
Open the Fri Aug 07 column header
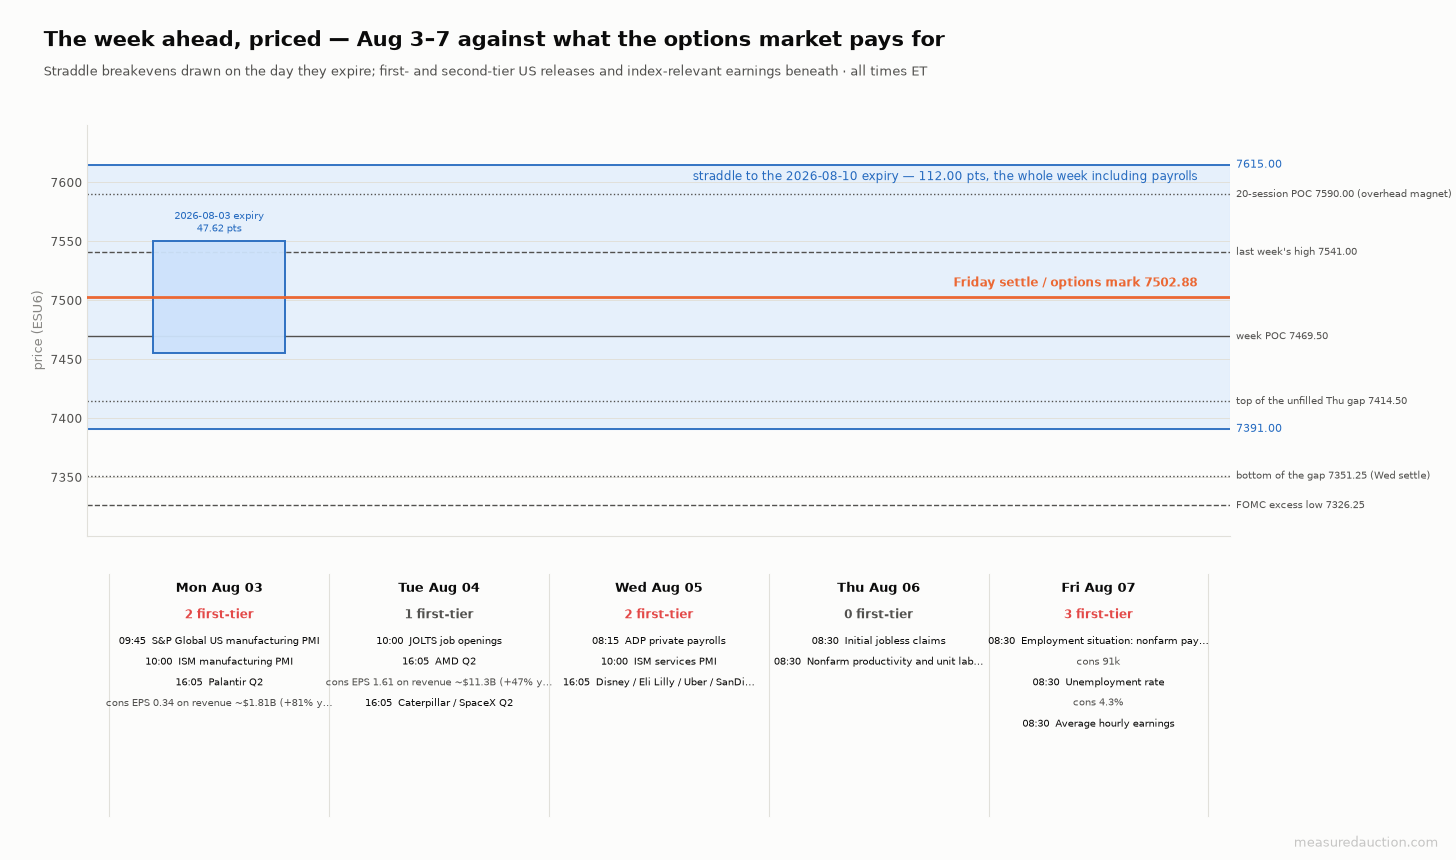[x=1098, y=588]
